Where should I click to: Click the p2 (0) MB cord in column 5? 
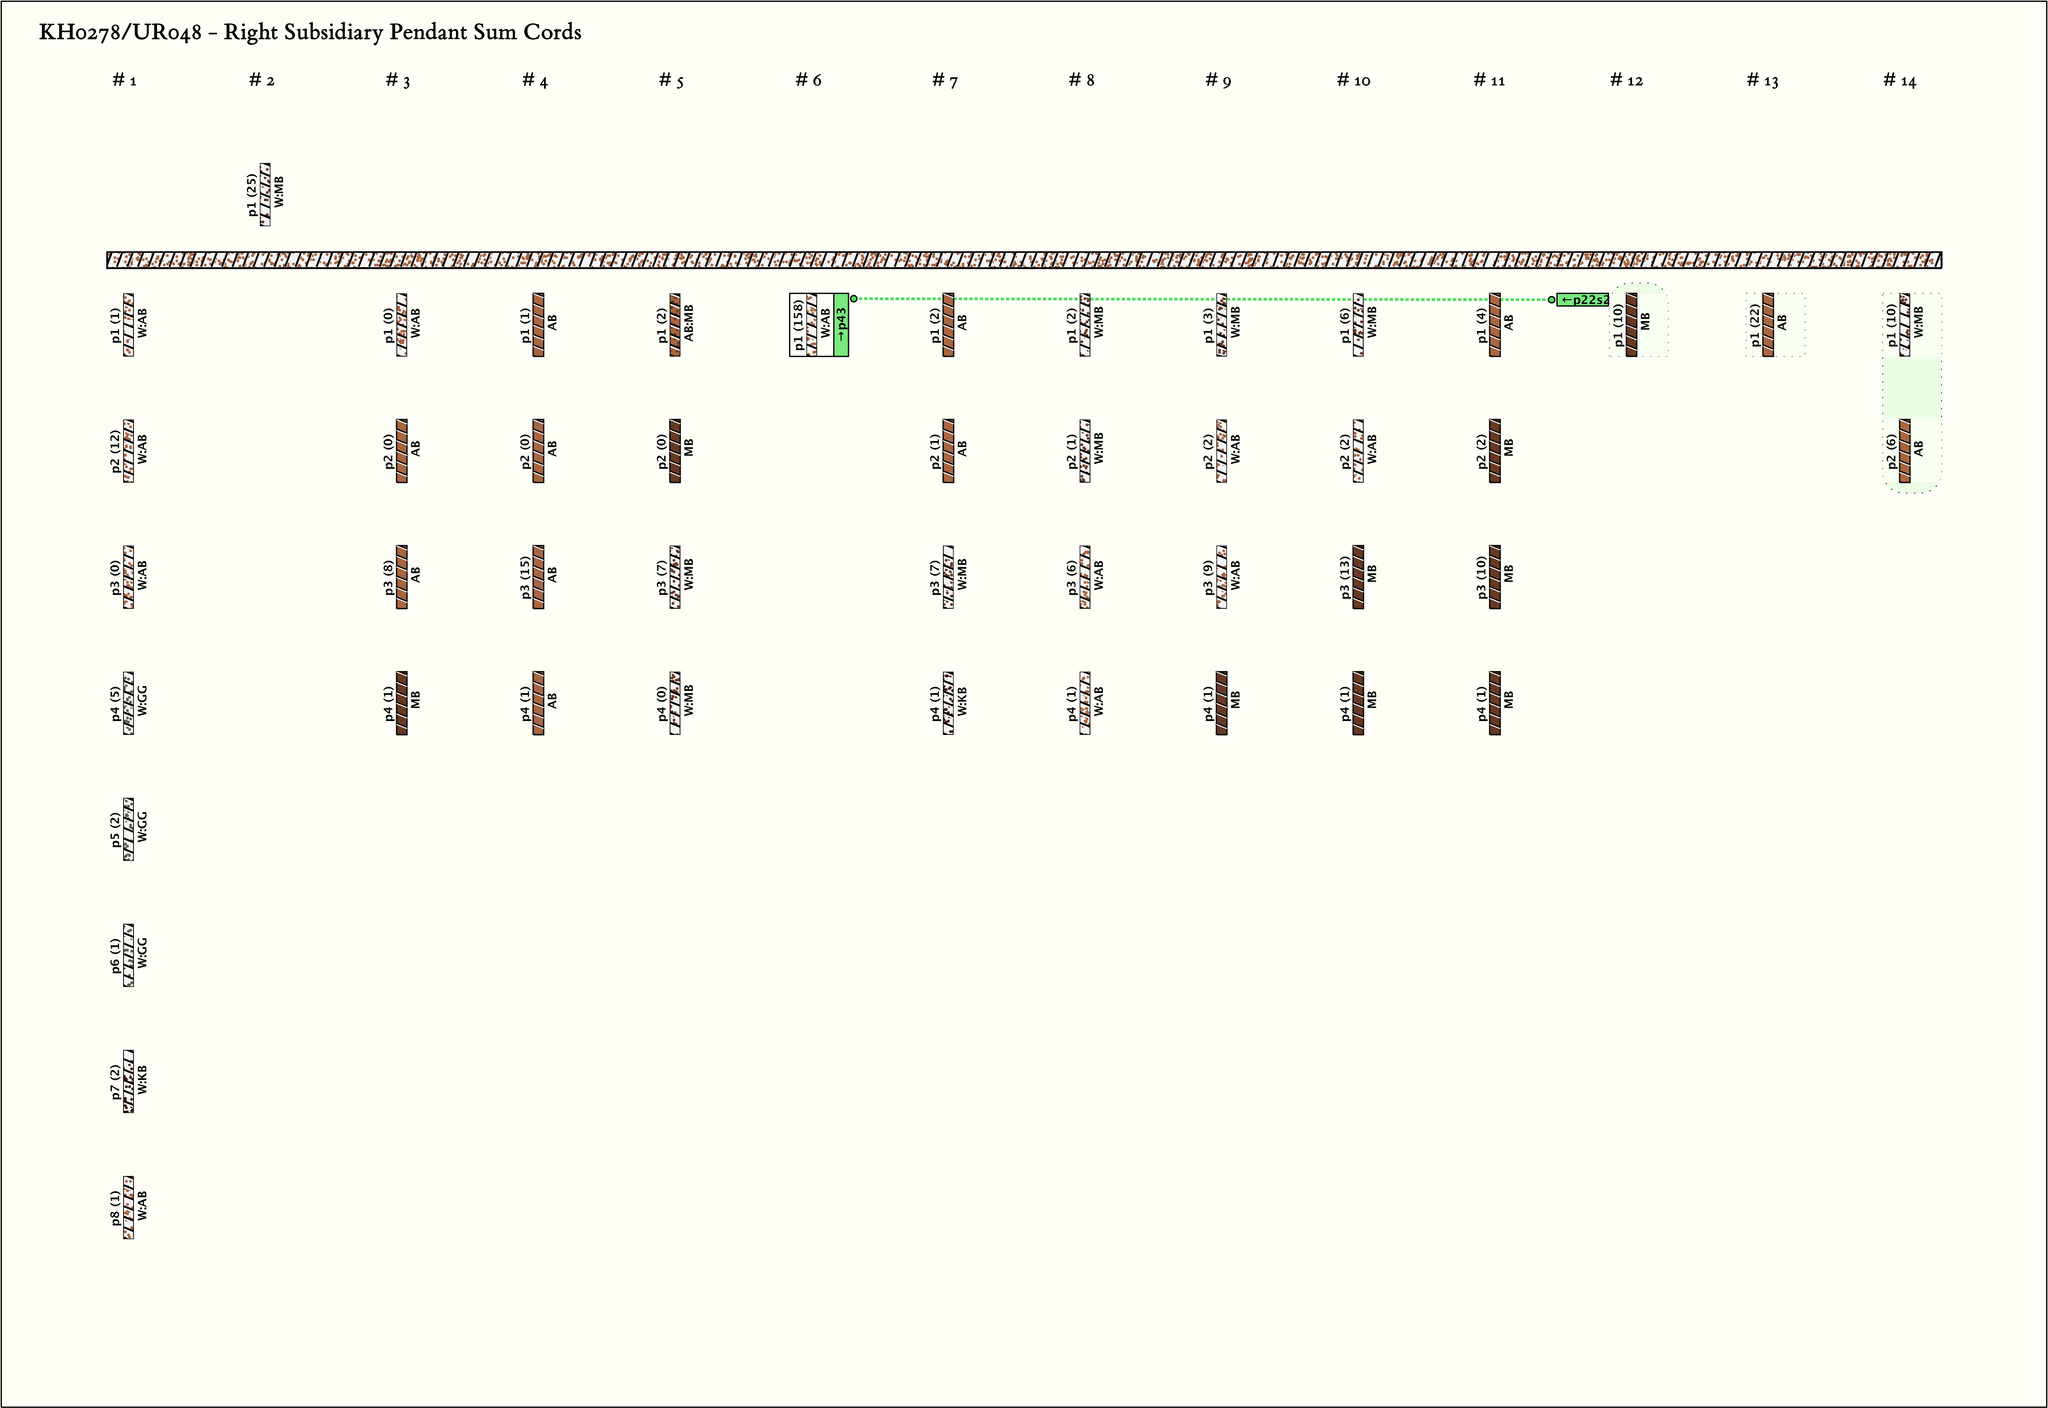click(x=675, y=451)
